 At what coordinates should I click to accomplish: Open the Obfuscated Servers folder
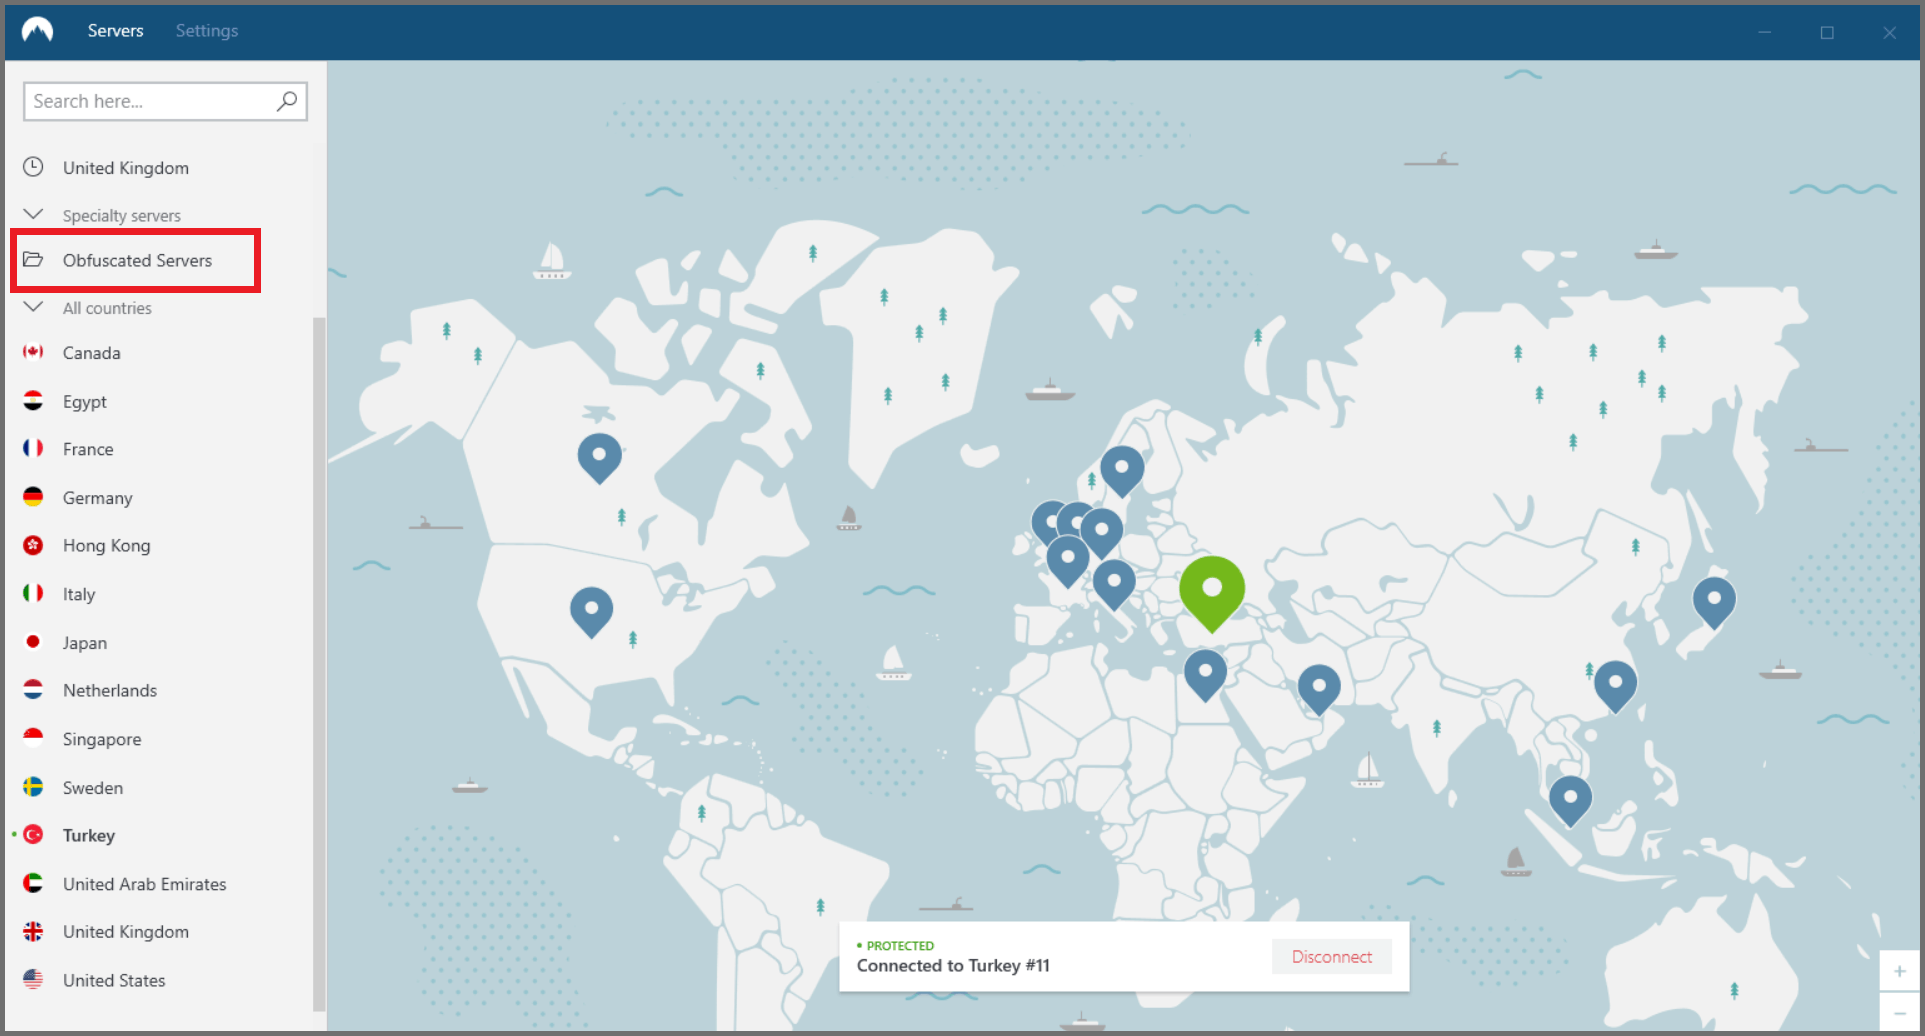[x=137, y=260]
